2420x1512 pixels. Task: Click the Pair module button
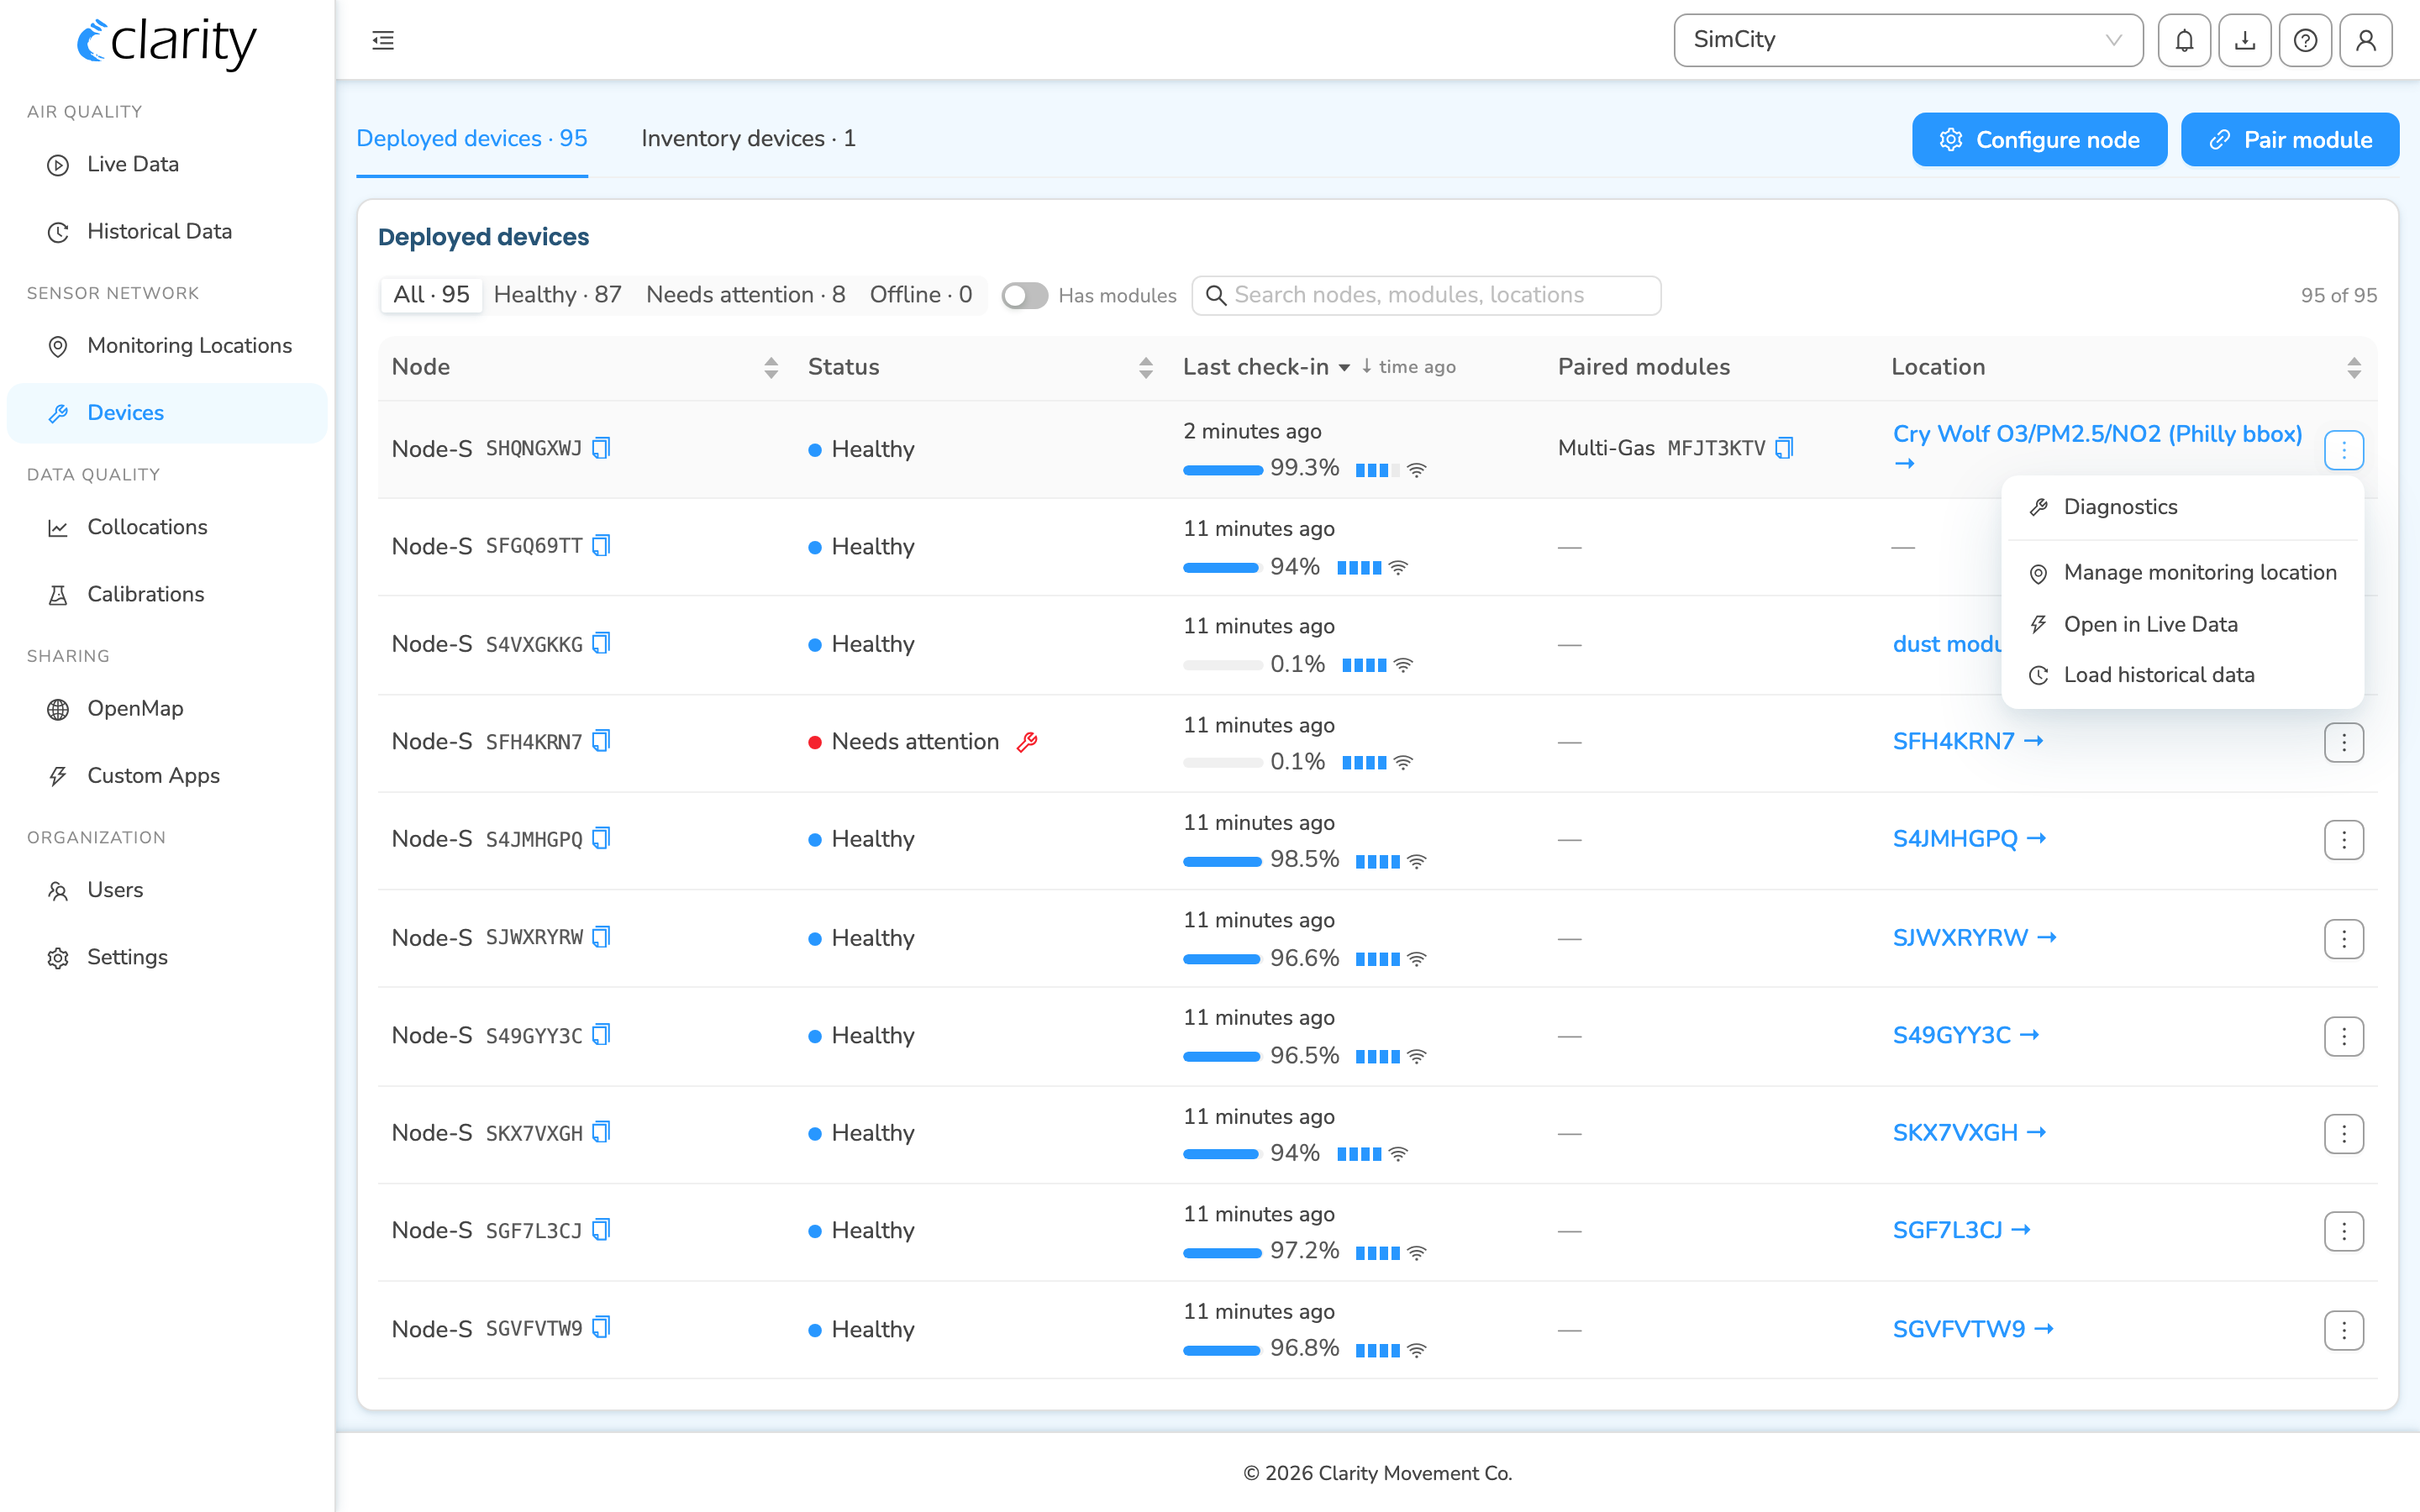click(2290, 140)
